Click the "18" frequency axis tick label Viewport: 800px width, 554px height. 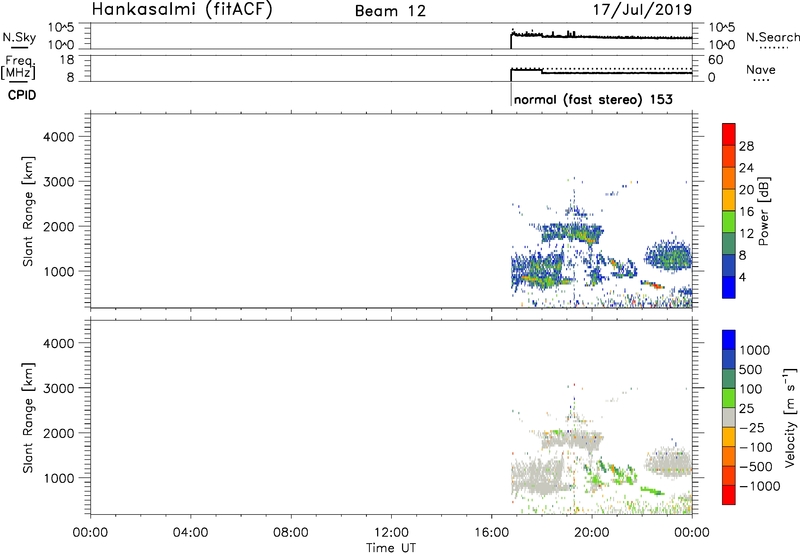click(67, 59)
